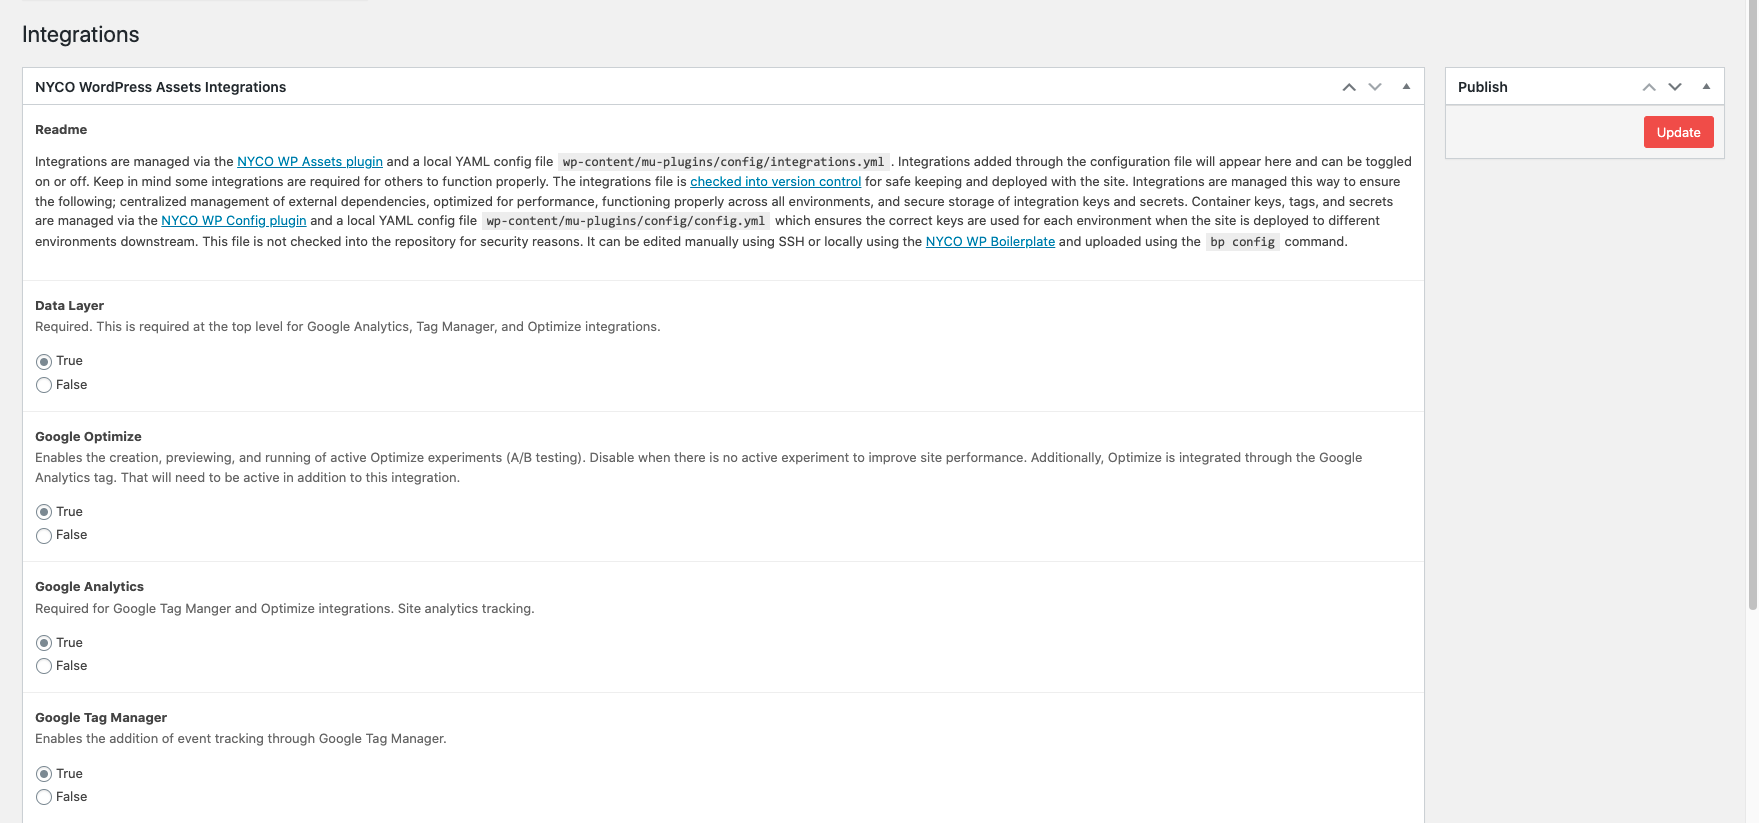Set Google Analytics to False
The height and width of the screenshot is (823, 1759).
click(44, 666)
